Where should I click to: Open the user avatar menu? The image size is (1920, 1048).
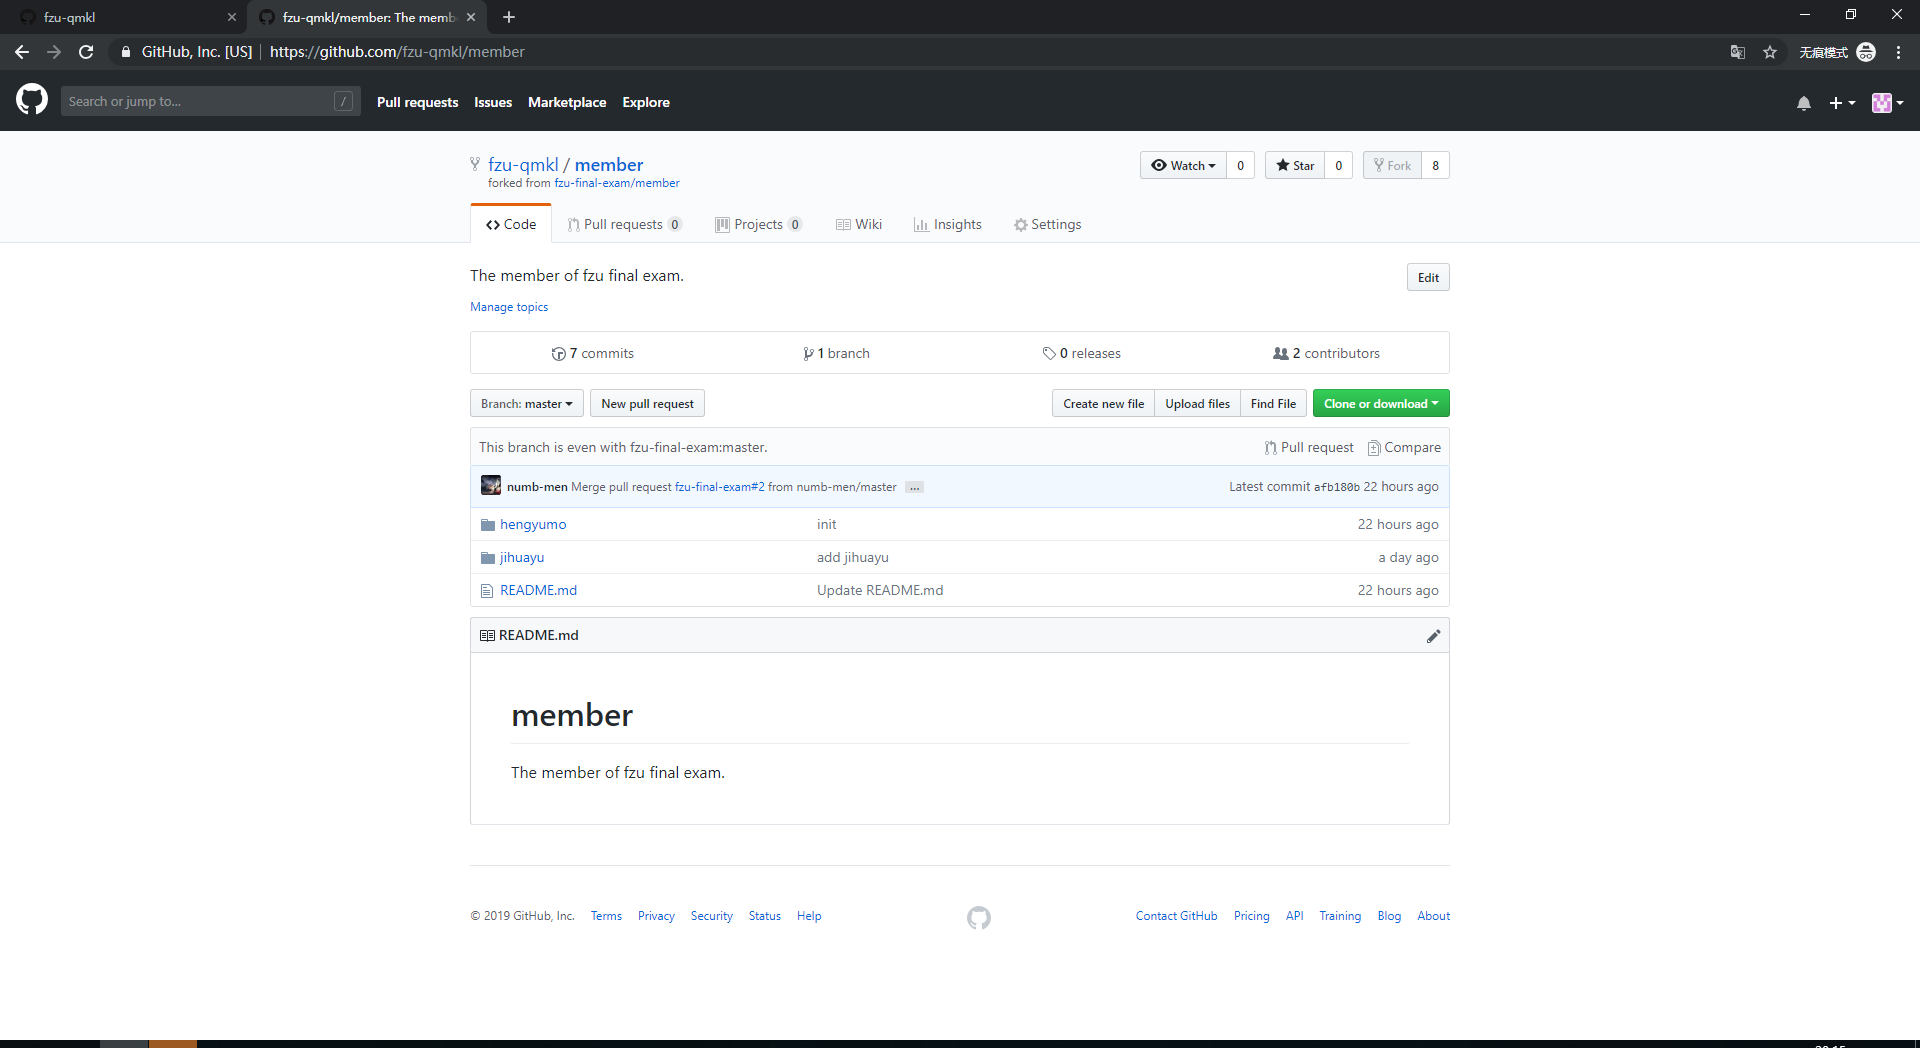tap(1887, 103)
